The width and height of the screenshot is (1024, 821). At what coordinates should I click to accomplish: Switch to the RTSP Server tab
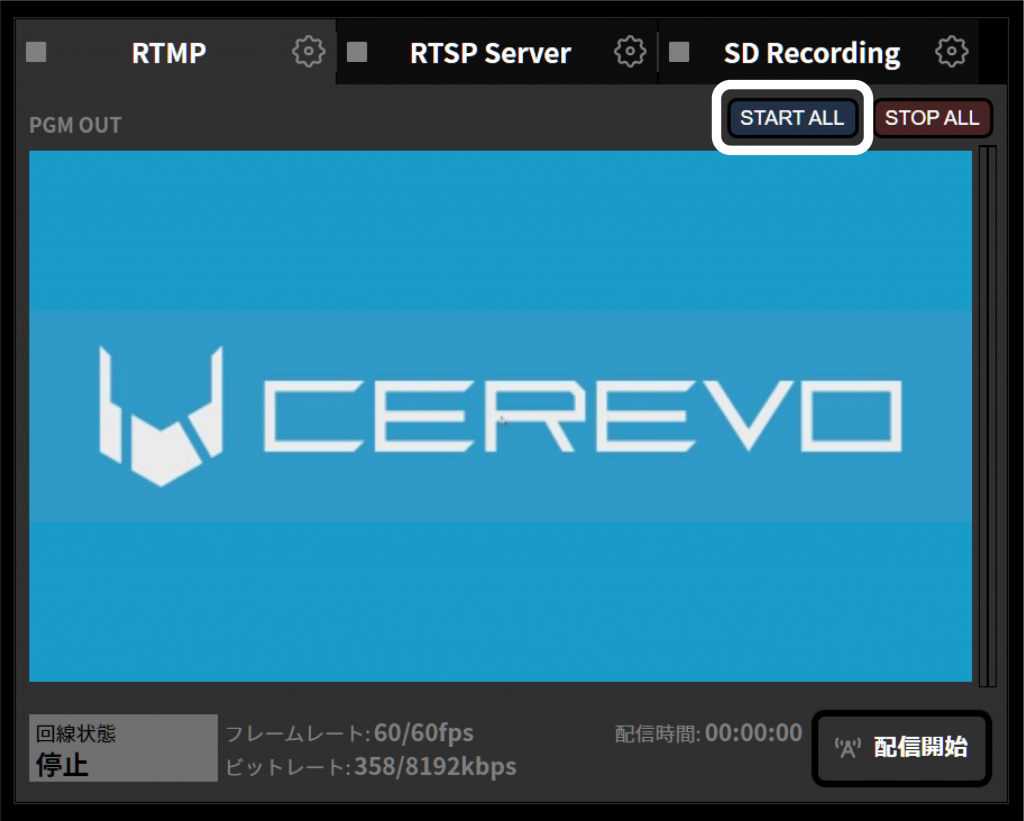(x=490, y=52)
